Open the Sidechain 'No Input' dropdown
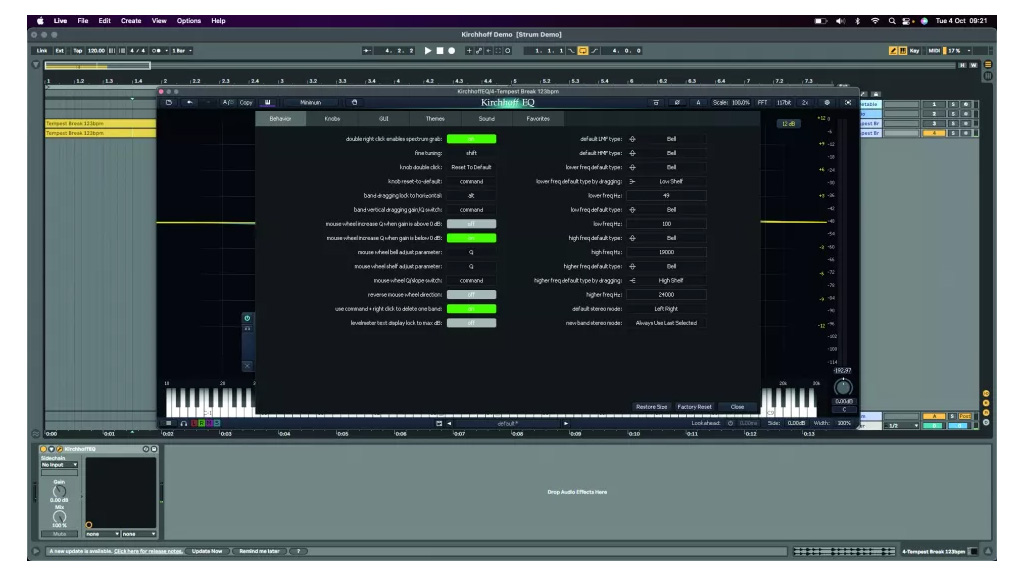Screen dimensions: 1024x576 tap(59, 465)
